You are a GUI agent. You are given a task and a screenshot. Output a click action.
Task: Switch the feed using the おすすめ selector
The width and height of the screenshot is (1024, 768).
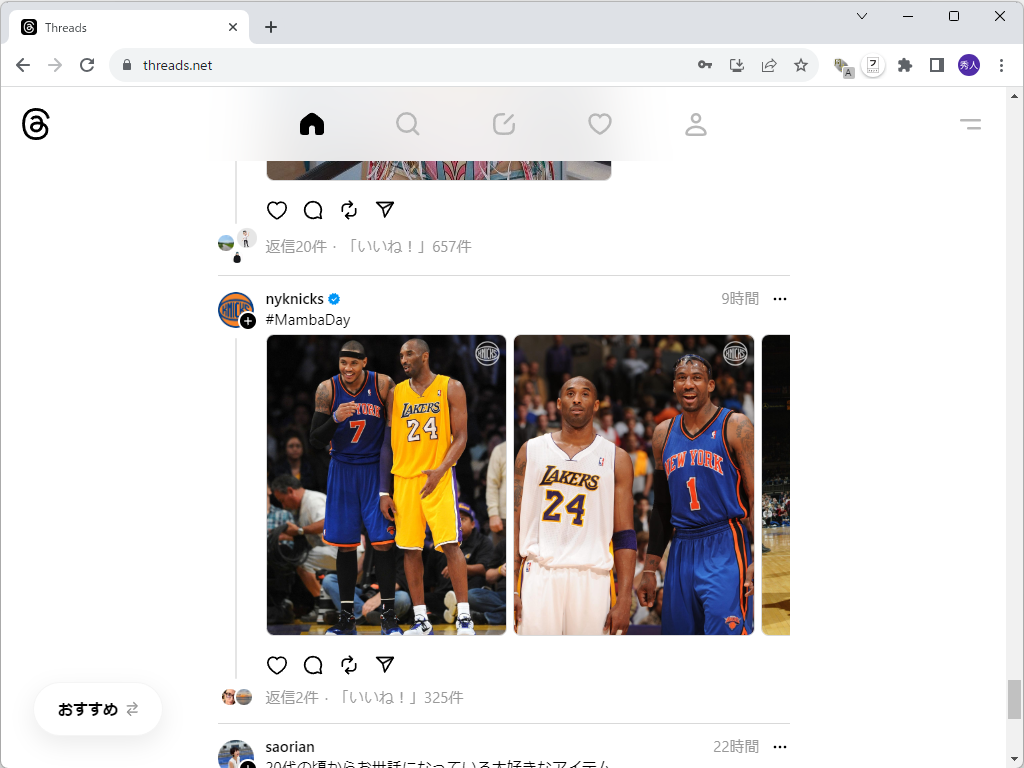coord(97,709)
